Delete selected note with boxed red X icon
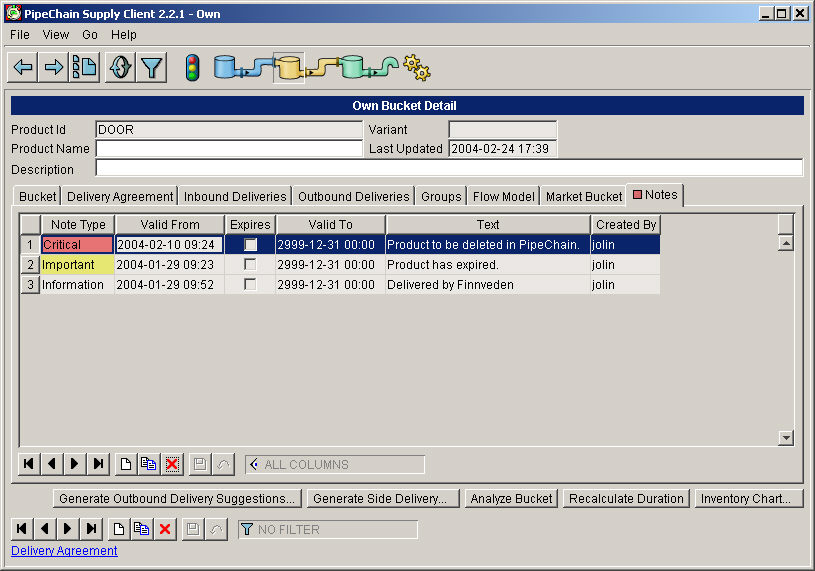 point(172,464)
